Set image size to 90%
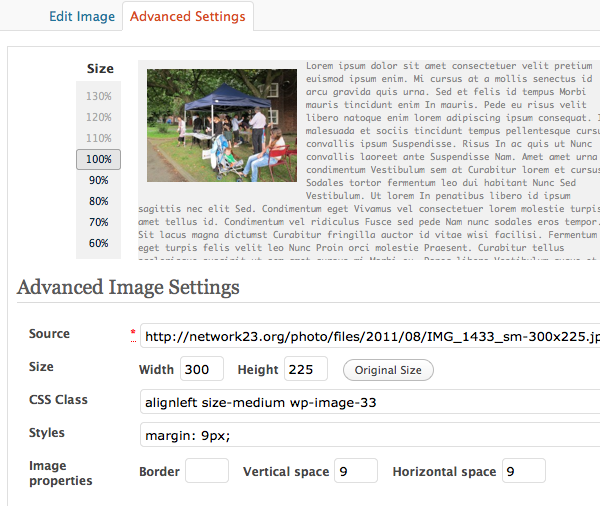Viewport: 600px width, 506px height. click(98, 180)
